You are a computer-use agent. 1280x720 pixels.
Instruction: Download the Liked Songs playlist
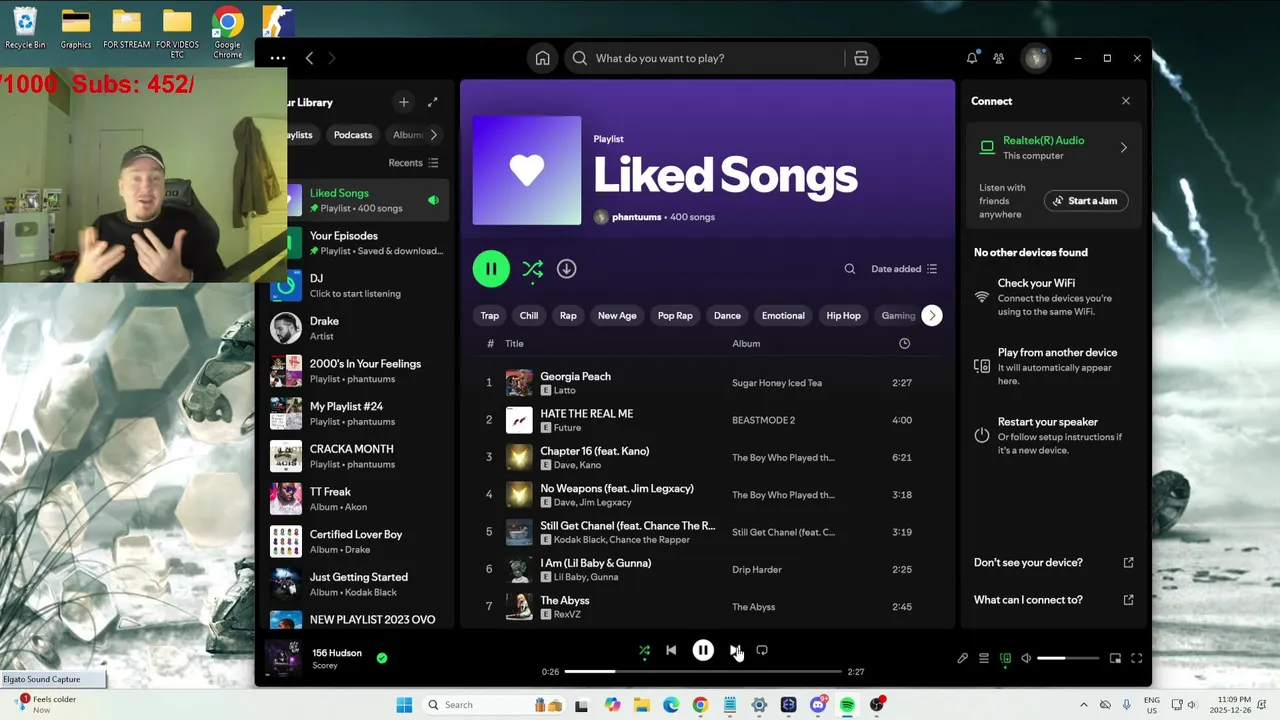point(566,269)
